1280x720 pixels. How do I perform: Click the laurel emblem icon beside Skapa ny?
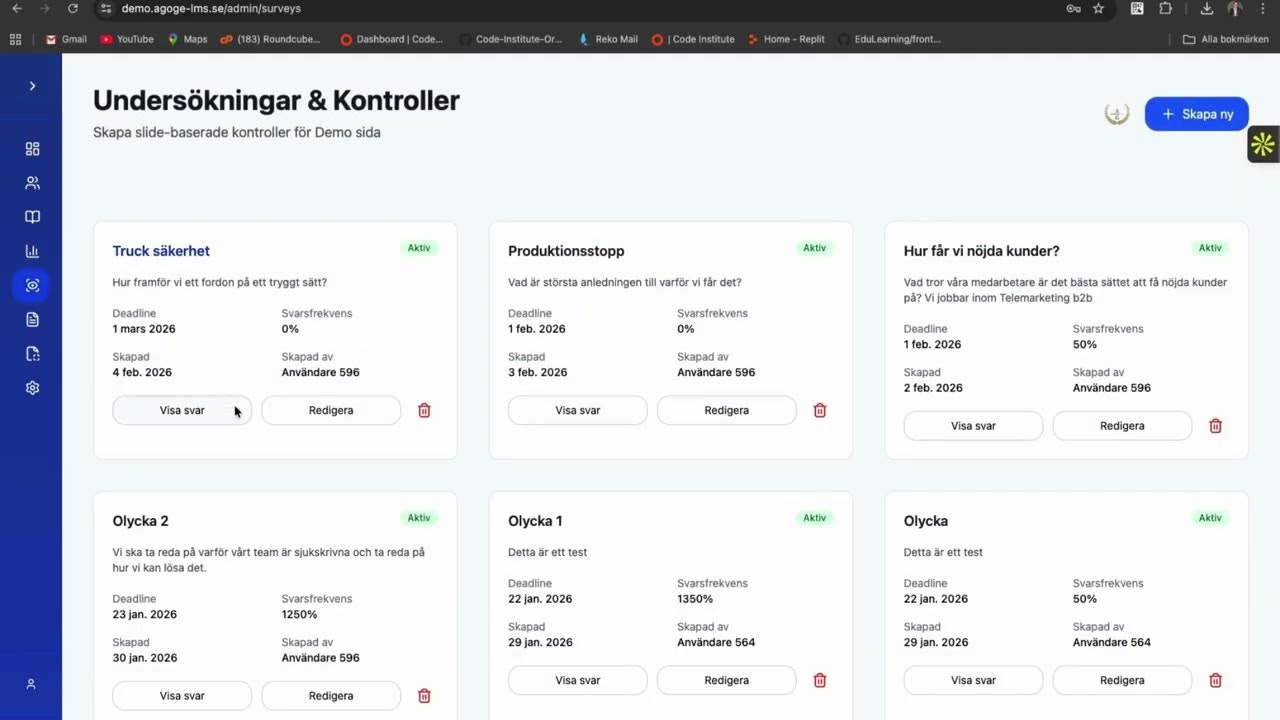coord(1117,114)
